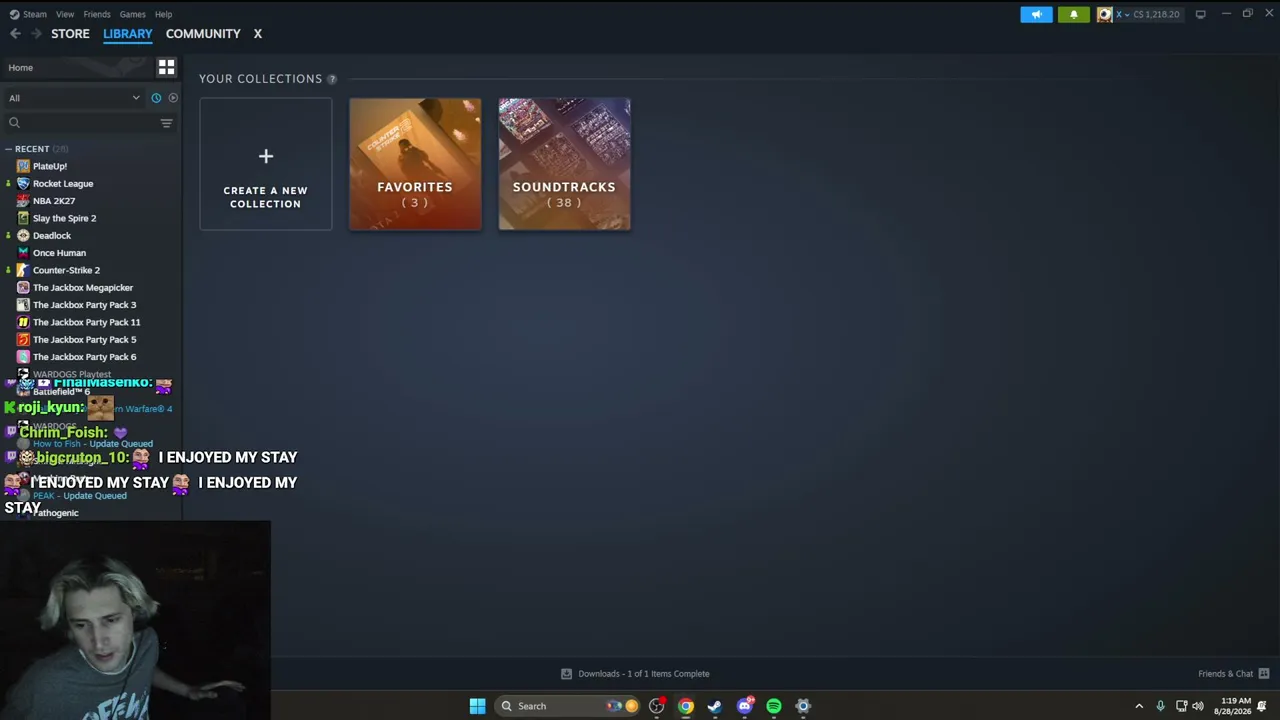Open the Favorites collection
Image resolution: width=1280 pixels, height=720 pixels.
(415, 164)
